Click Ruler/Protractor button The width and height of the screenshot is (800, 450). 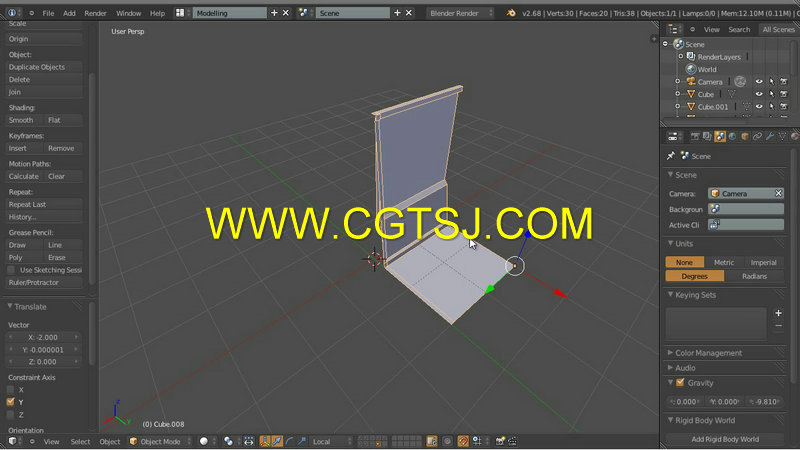(43, 282)
